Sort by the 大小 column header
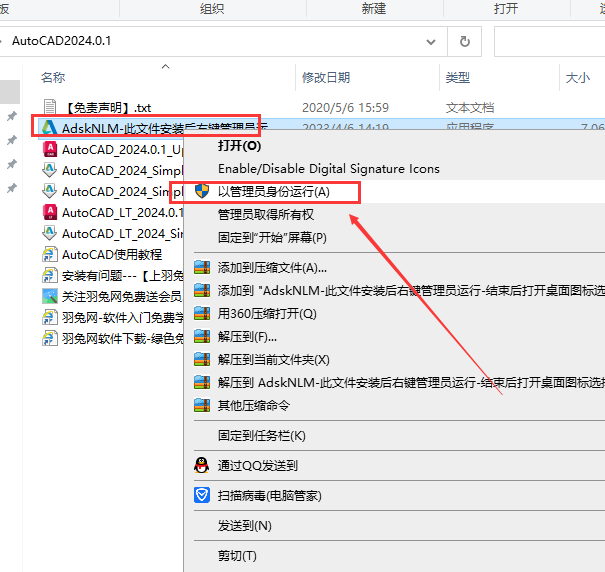 point(578,78)
